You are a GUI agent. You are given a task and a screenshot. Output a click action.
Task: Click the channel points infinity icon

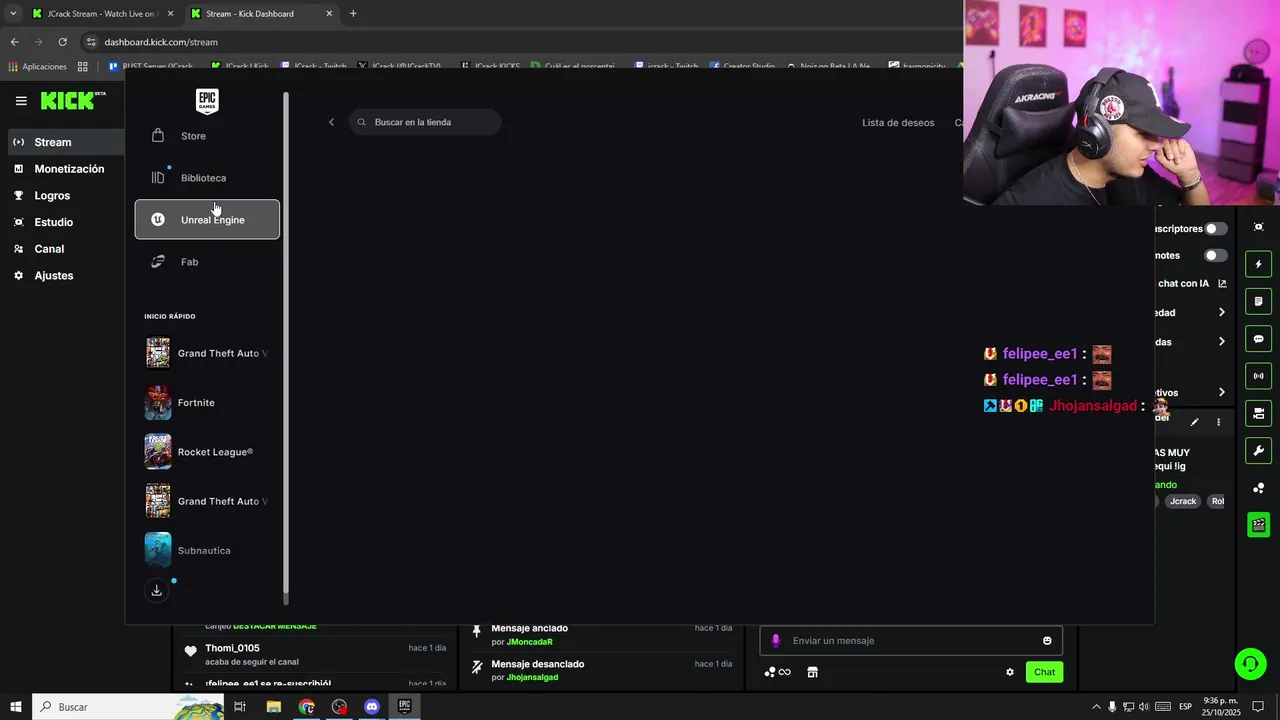pyautogui.click(x=778, y=672)
